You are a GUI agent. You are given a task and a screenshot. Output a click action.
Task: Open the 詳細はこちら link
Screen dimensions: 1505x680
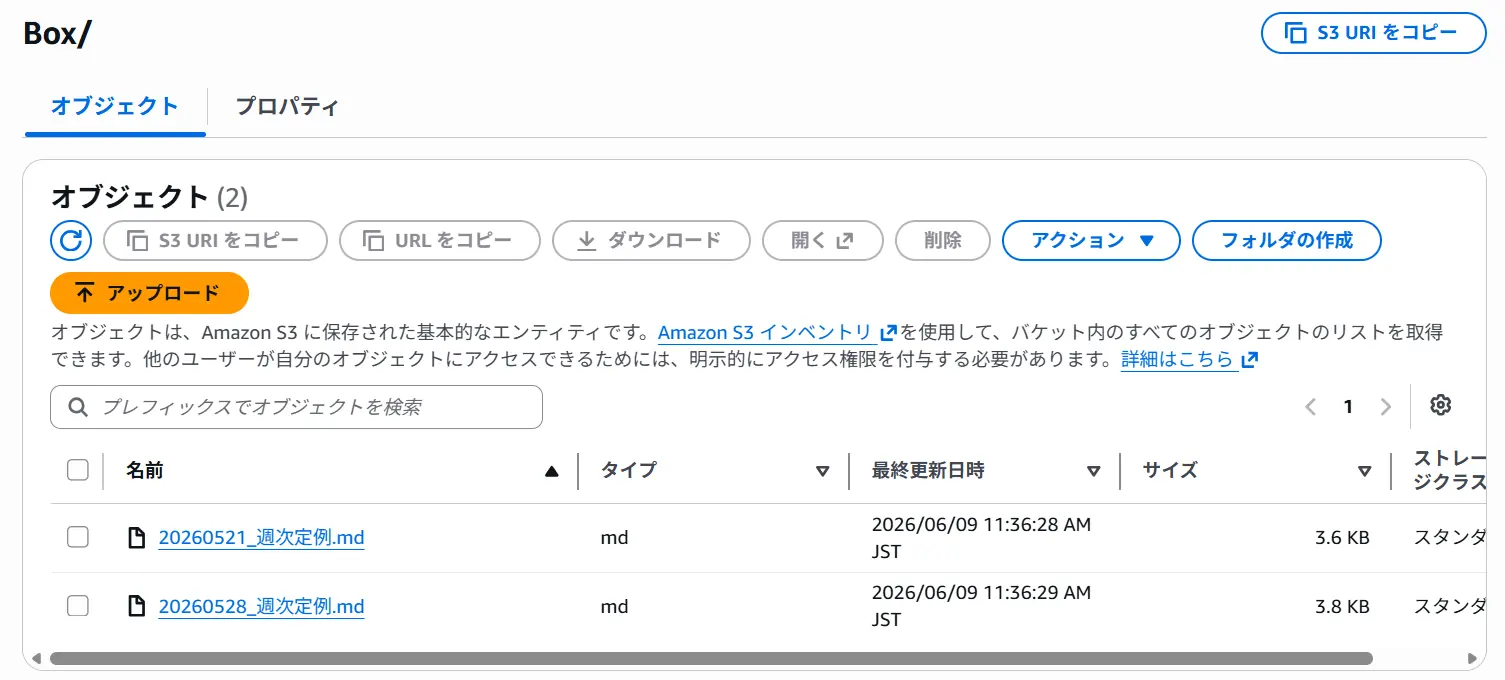(x=1177, y=360)
